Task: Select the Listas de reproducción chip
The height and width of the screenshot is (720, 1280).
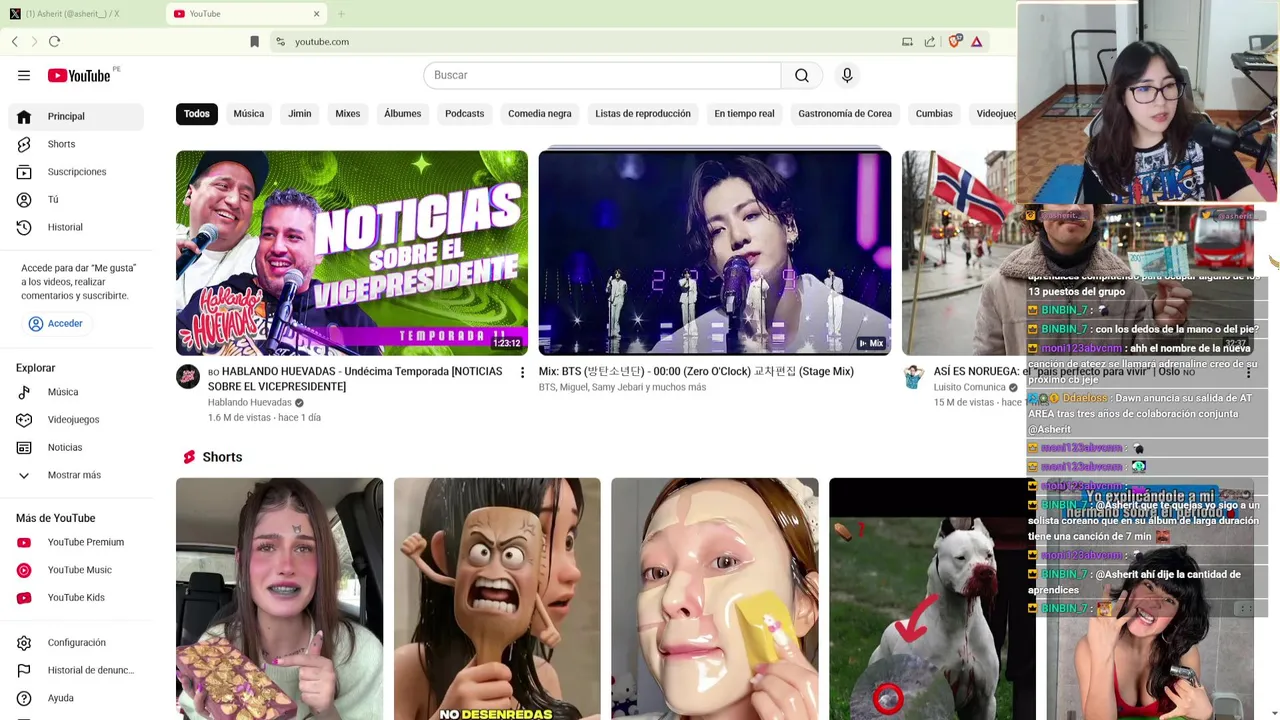Action: click(643, 113)
